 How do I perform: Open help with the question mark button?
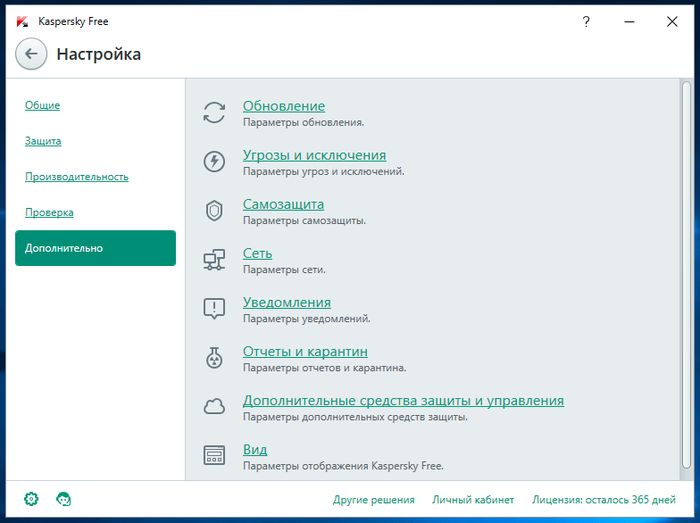click(x=585, y=20)
